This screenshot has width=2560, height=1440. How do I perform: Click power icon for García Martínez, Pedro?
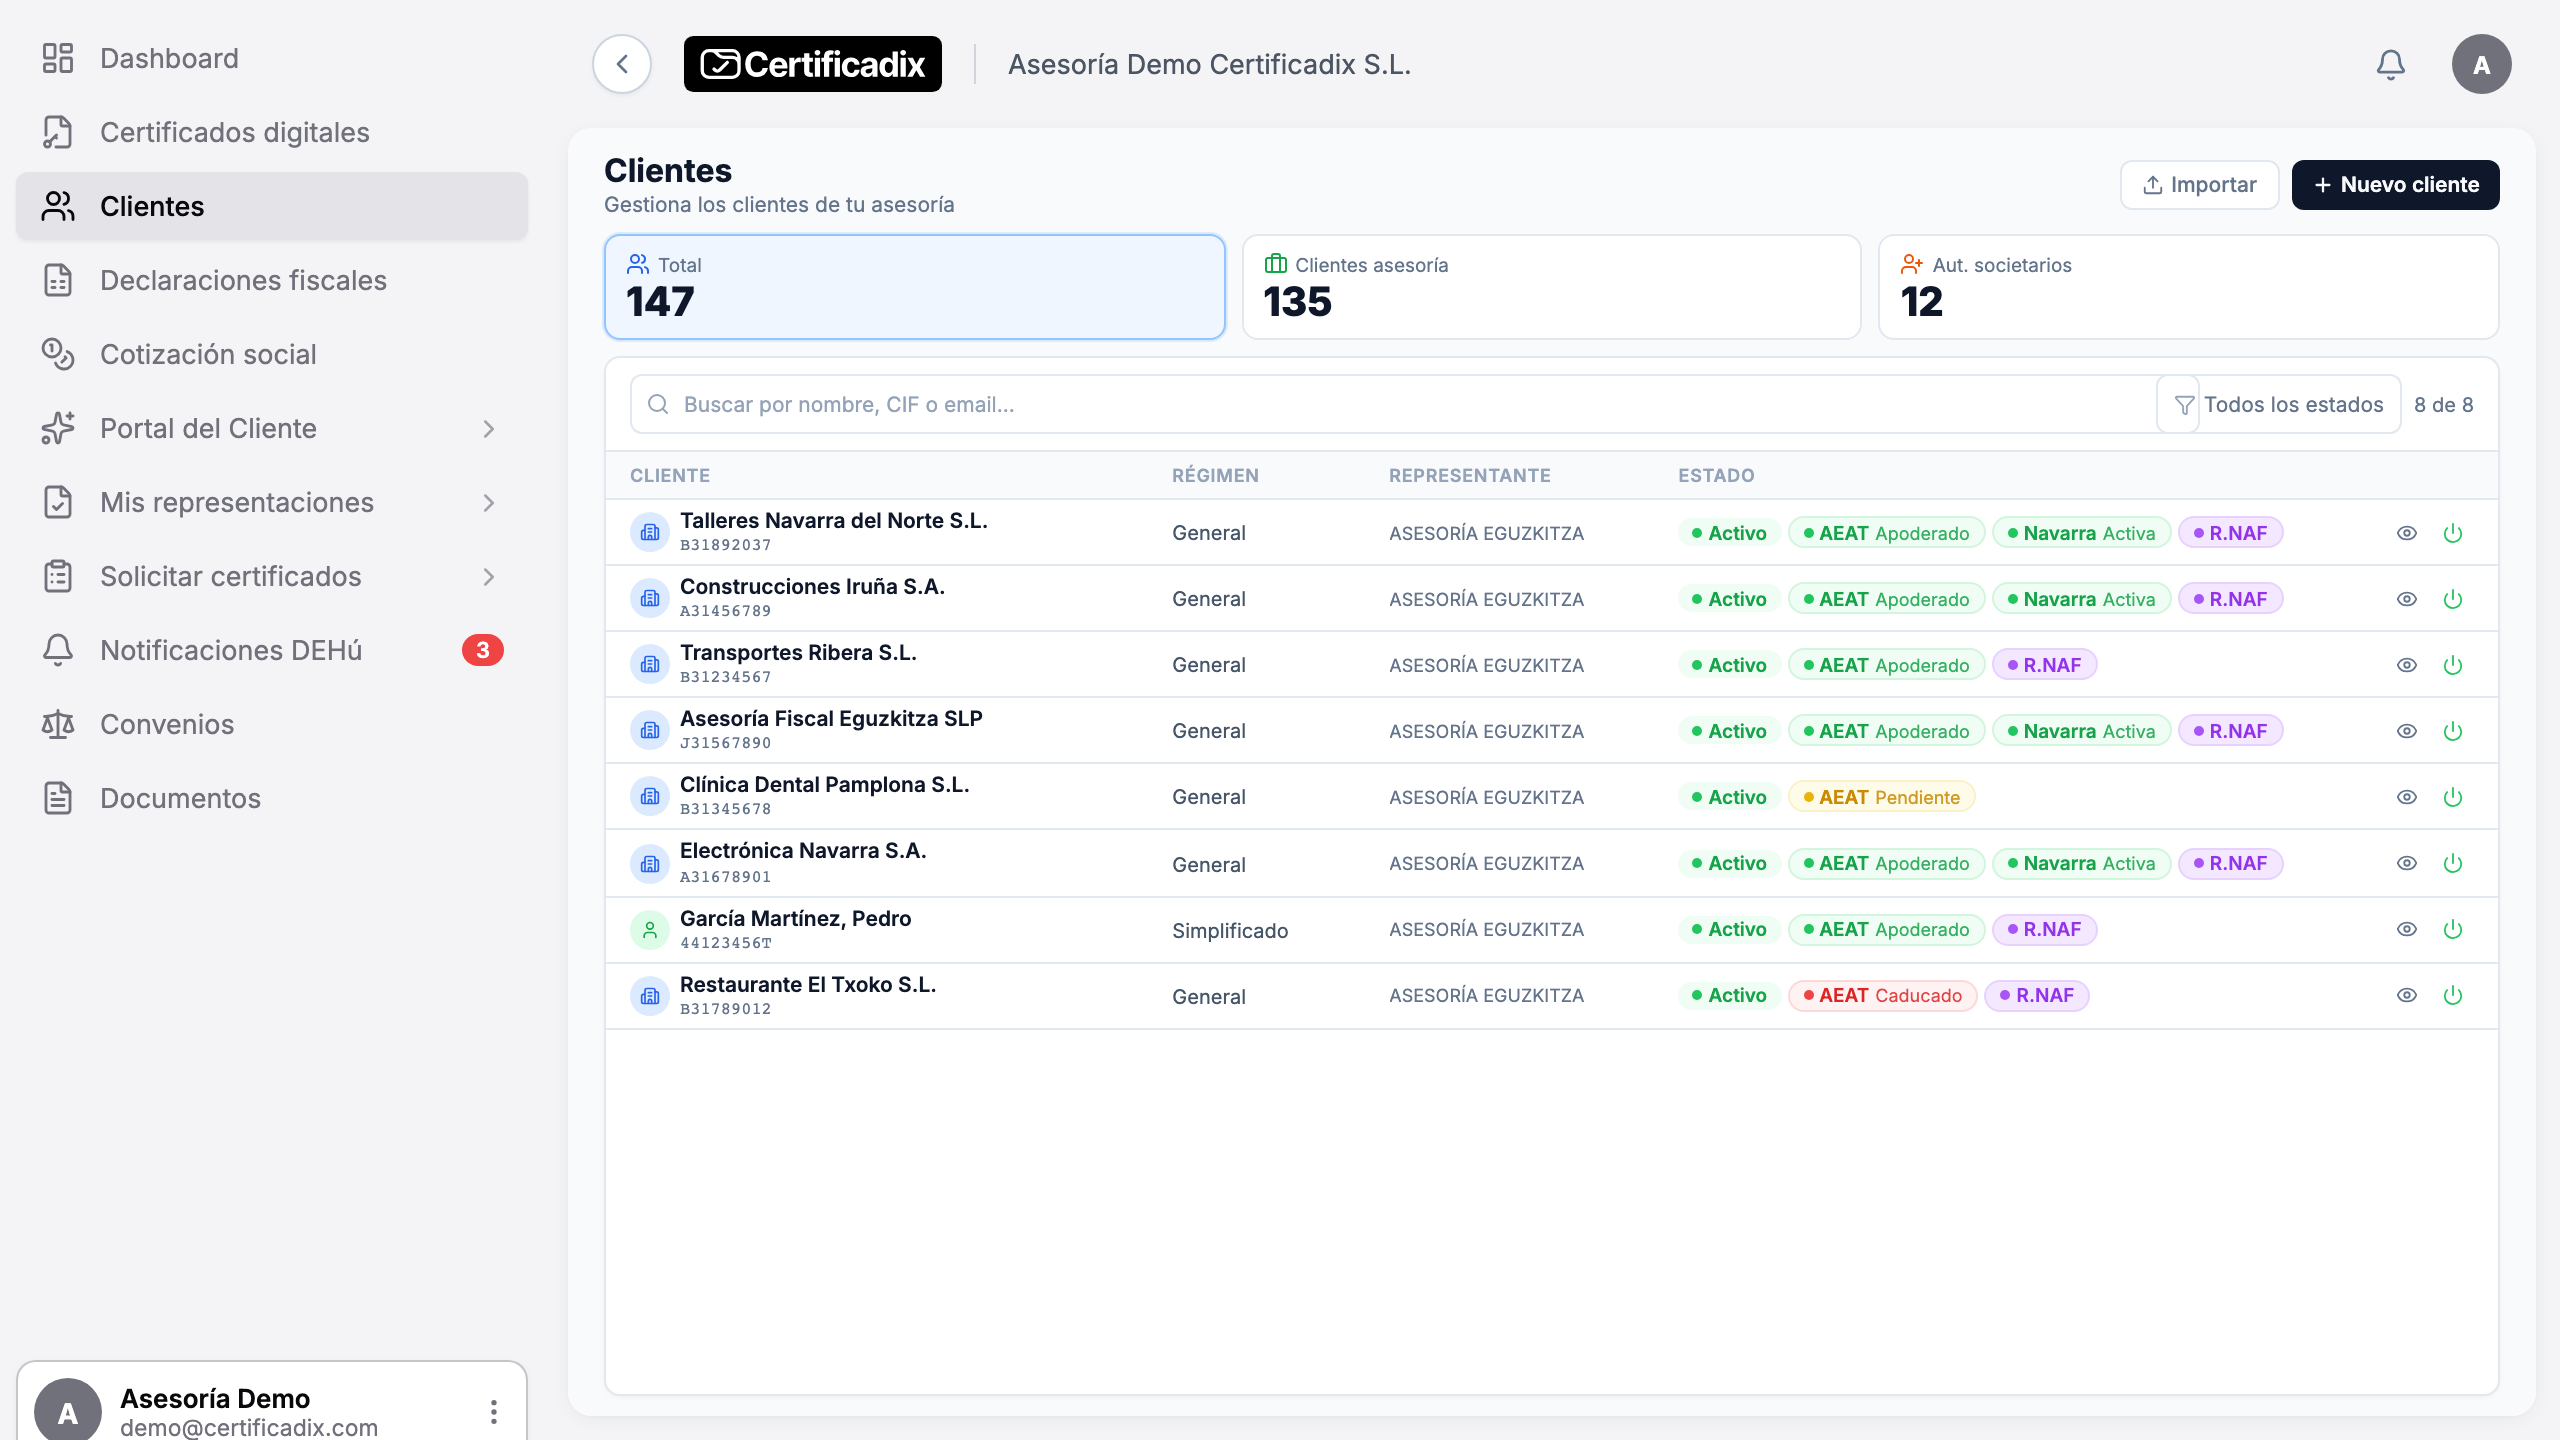[x=2453, y=929]
